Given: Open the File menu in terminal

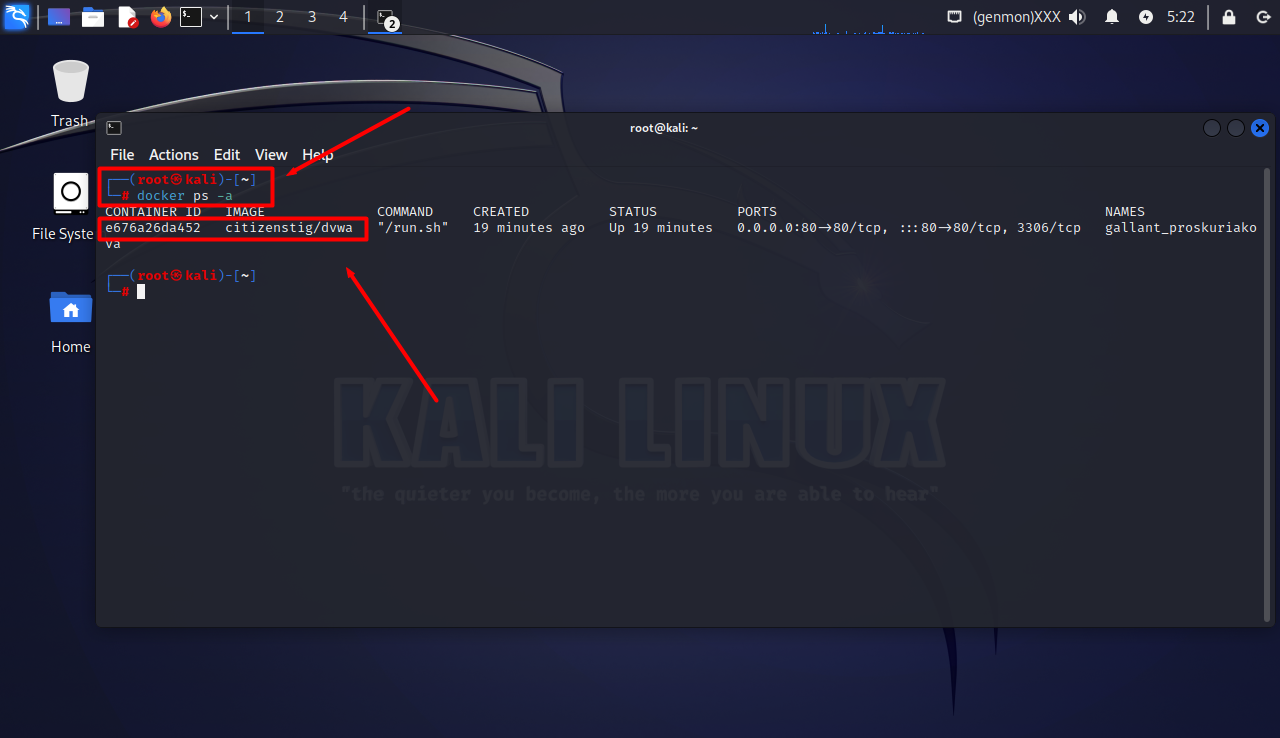Looking at the screenshot, I should [x=122, y=155].
